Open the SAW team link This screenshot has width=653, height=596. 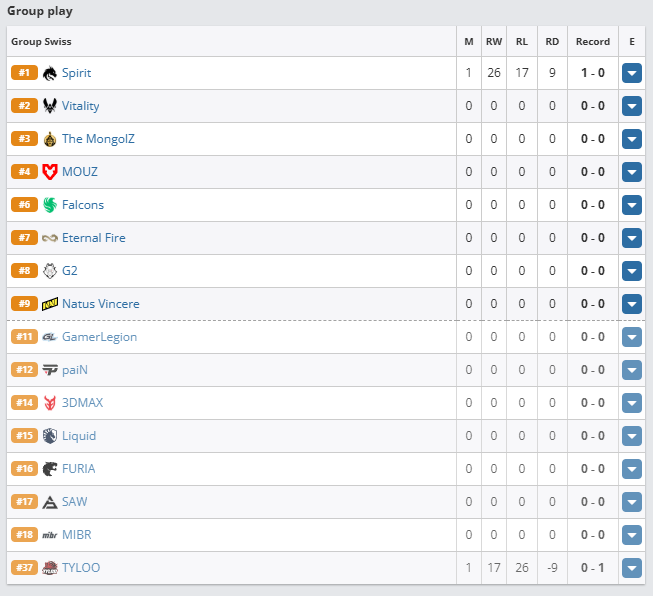pos(75,502)
